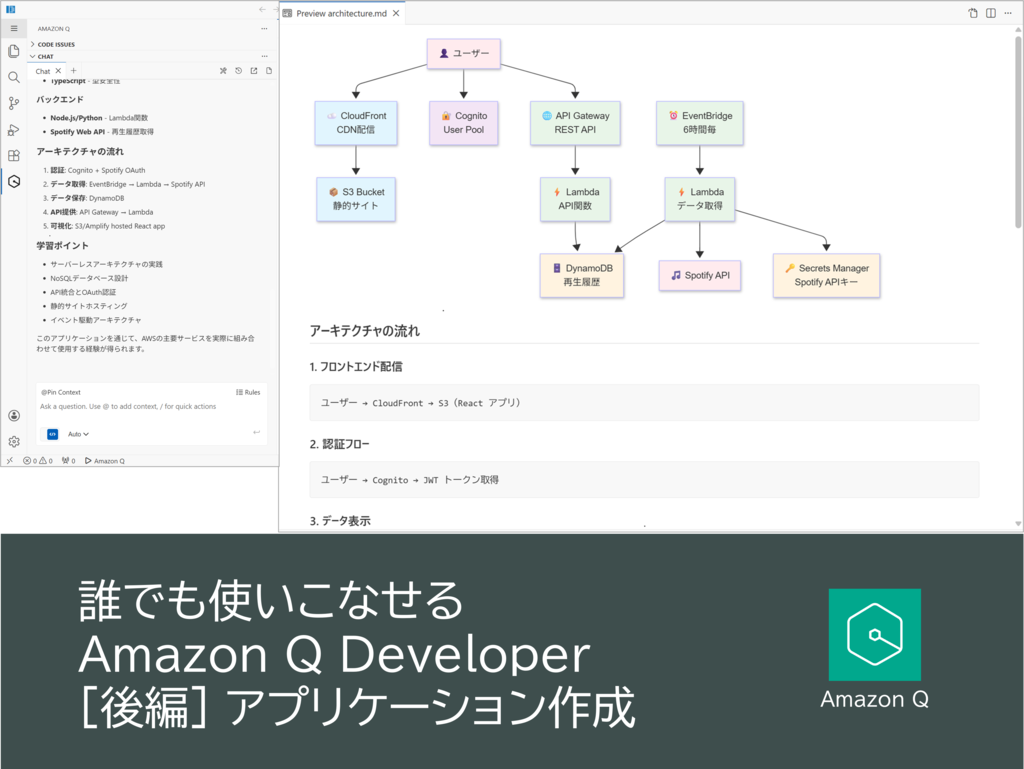
Task: Open the Search view icon
Action: 13,77
